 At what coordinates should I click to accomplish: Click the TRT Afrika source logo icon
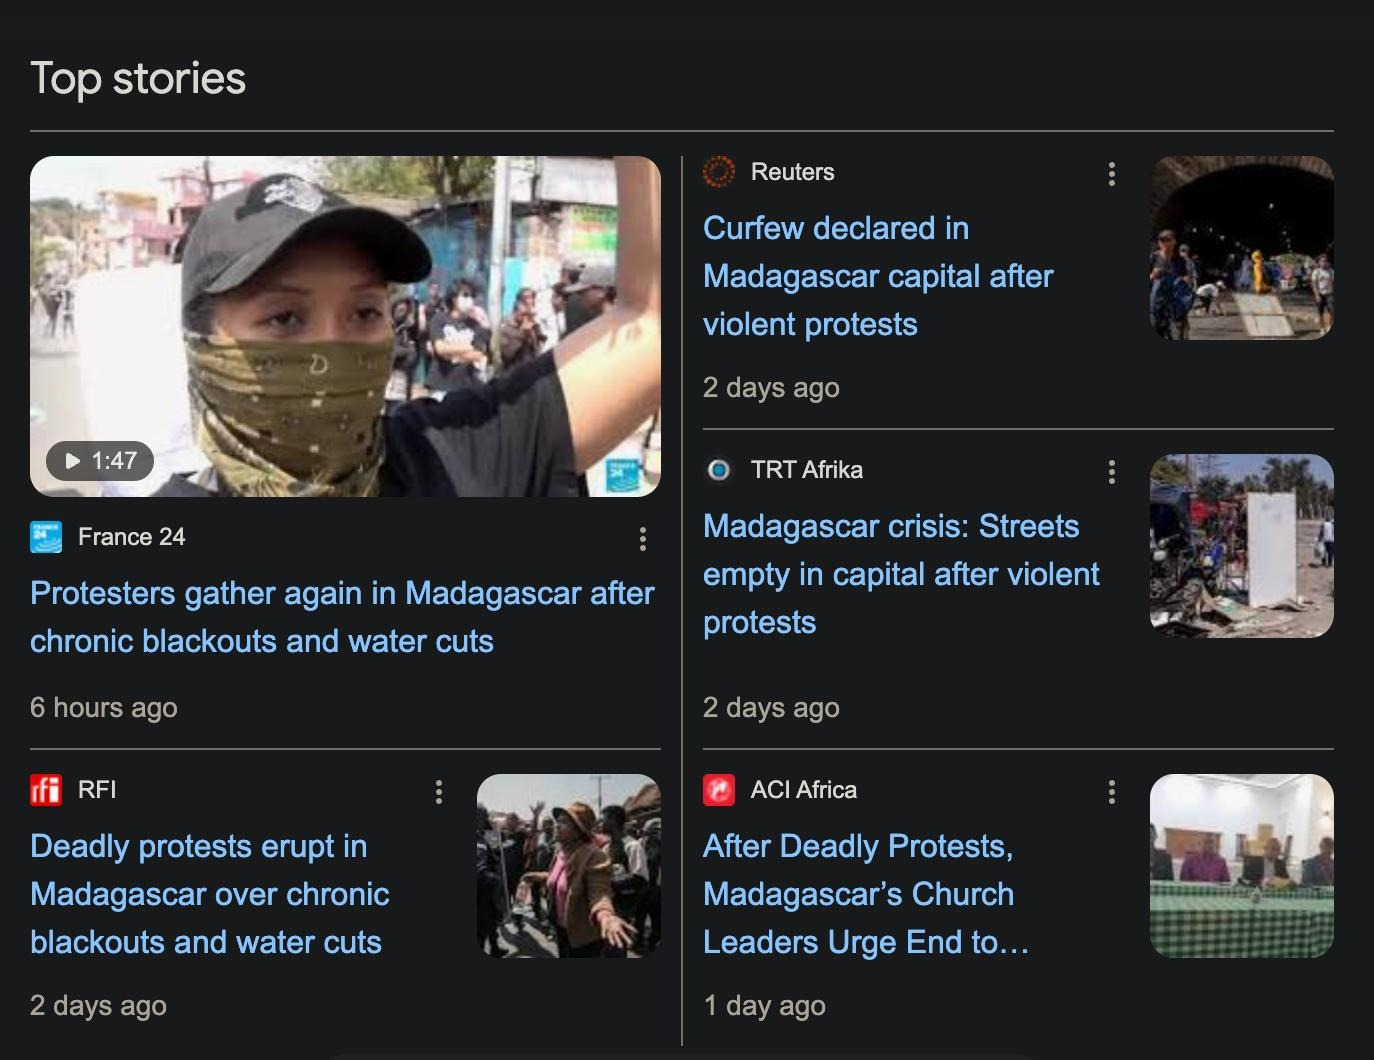click(719, 470)
